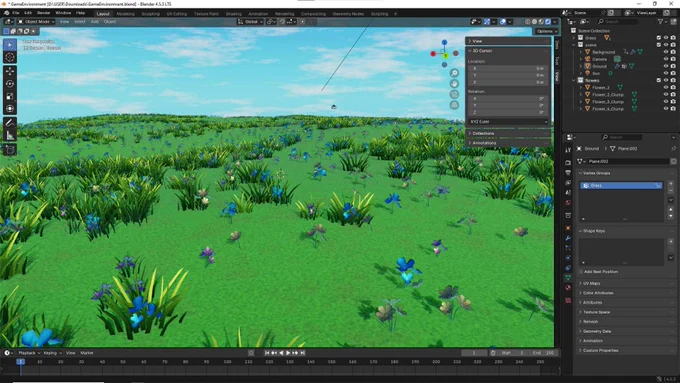Select the Select Box tool
Viewport: 680px width, 383px height.
(x=10, y=45)
